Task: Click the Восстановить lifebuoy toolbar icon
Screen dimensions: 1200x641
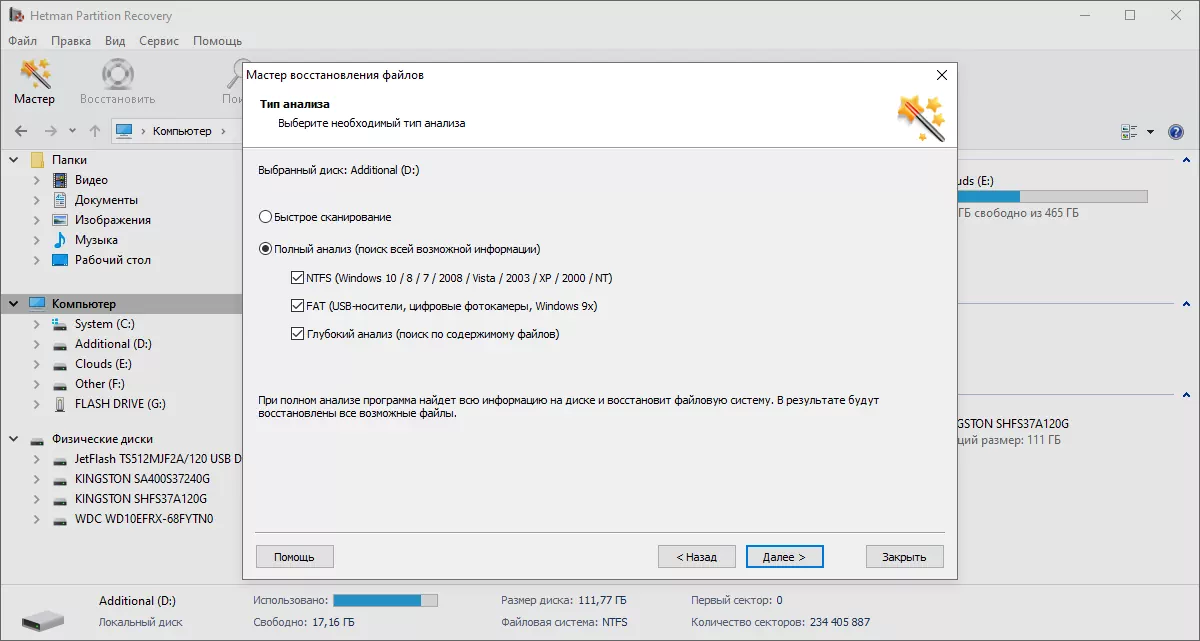Action: point(117,75)
